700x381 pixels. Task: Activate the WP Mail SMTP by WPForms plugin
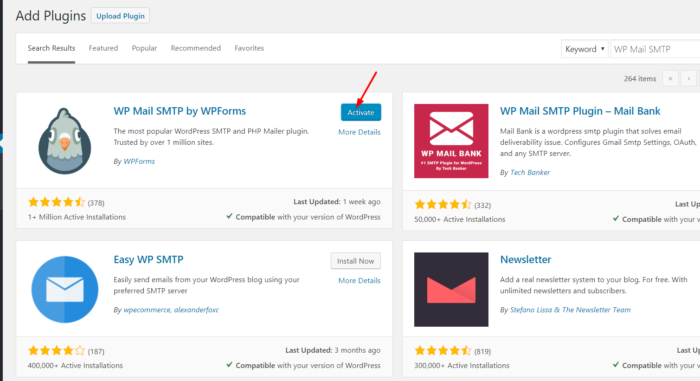click(361, 112)
